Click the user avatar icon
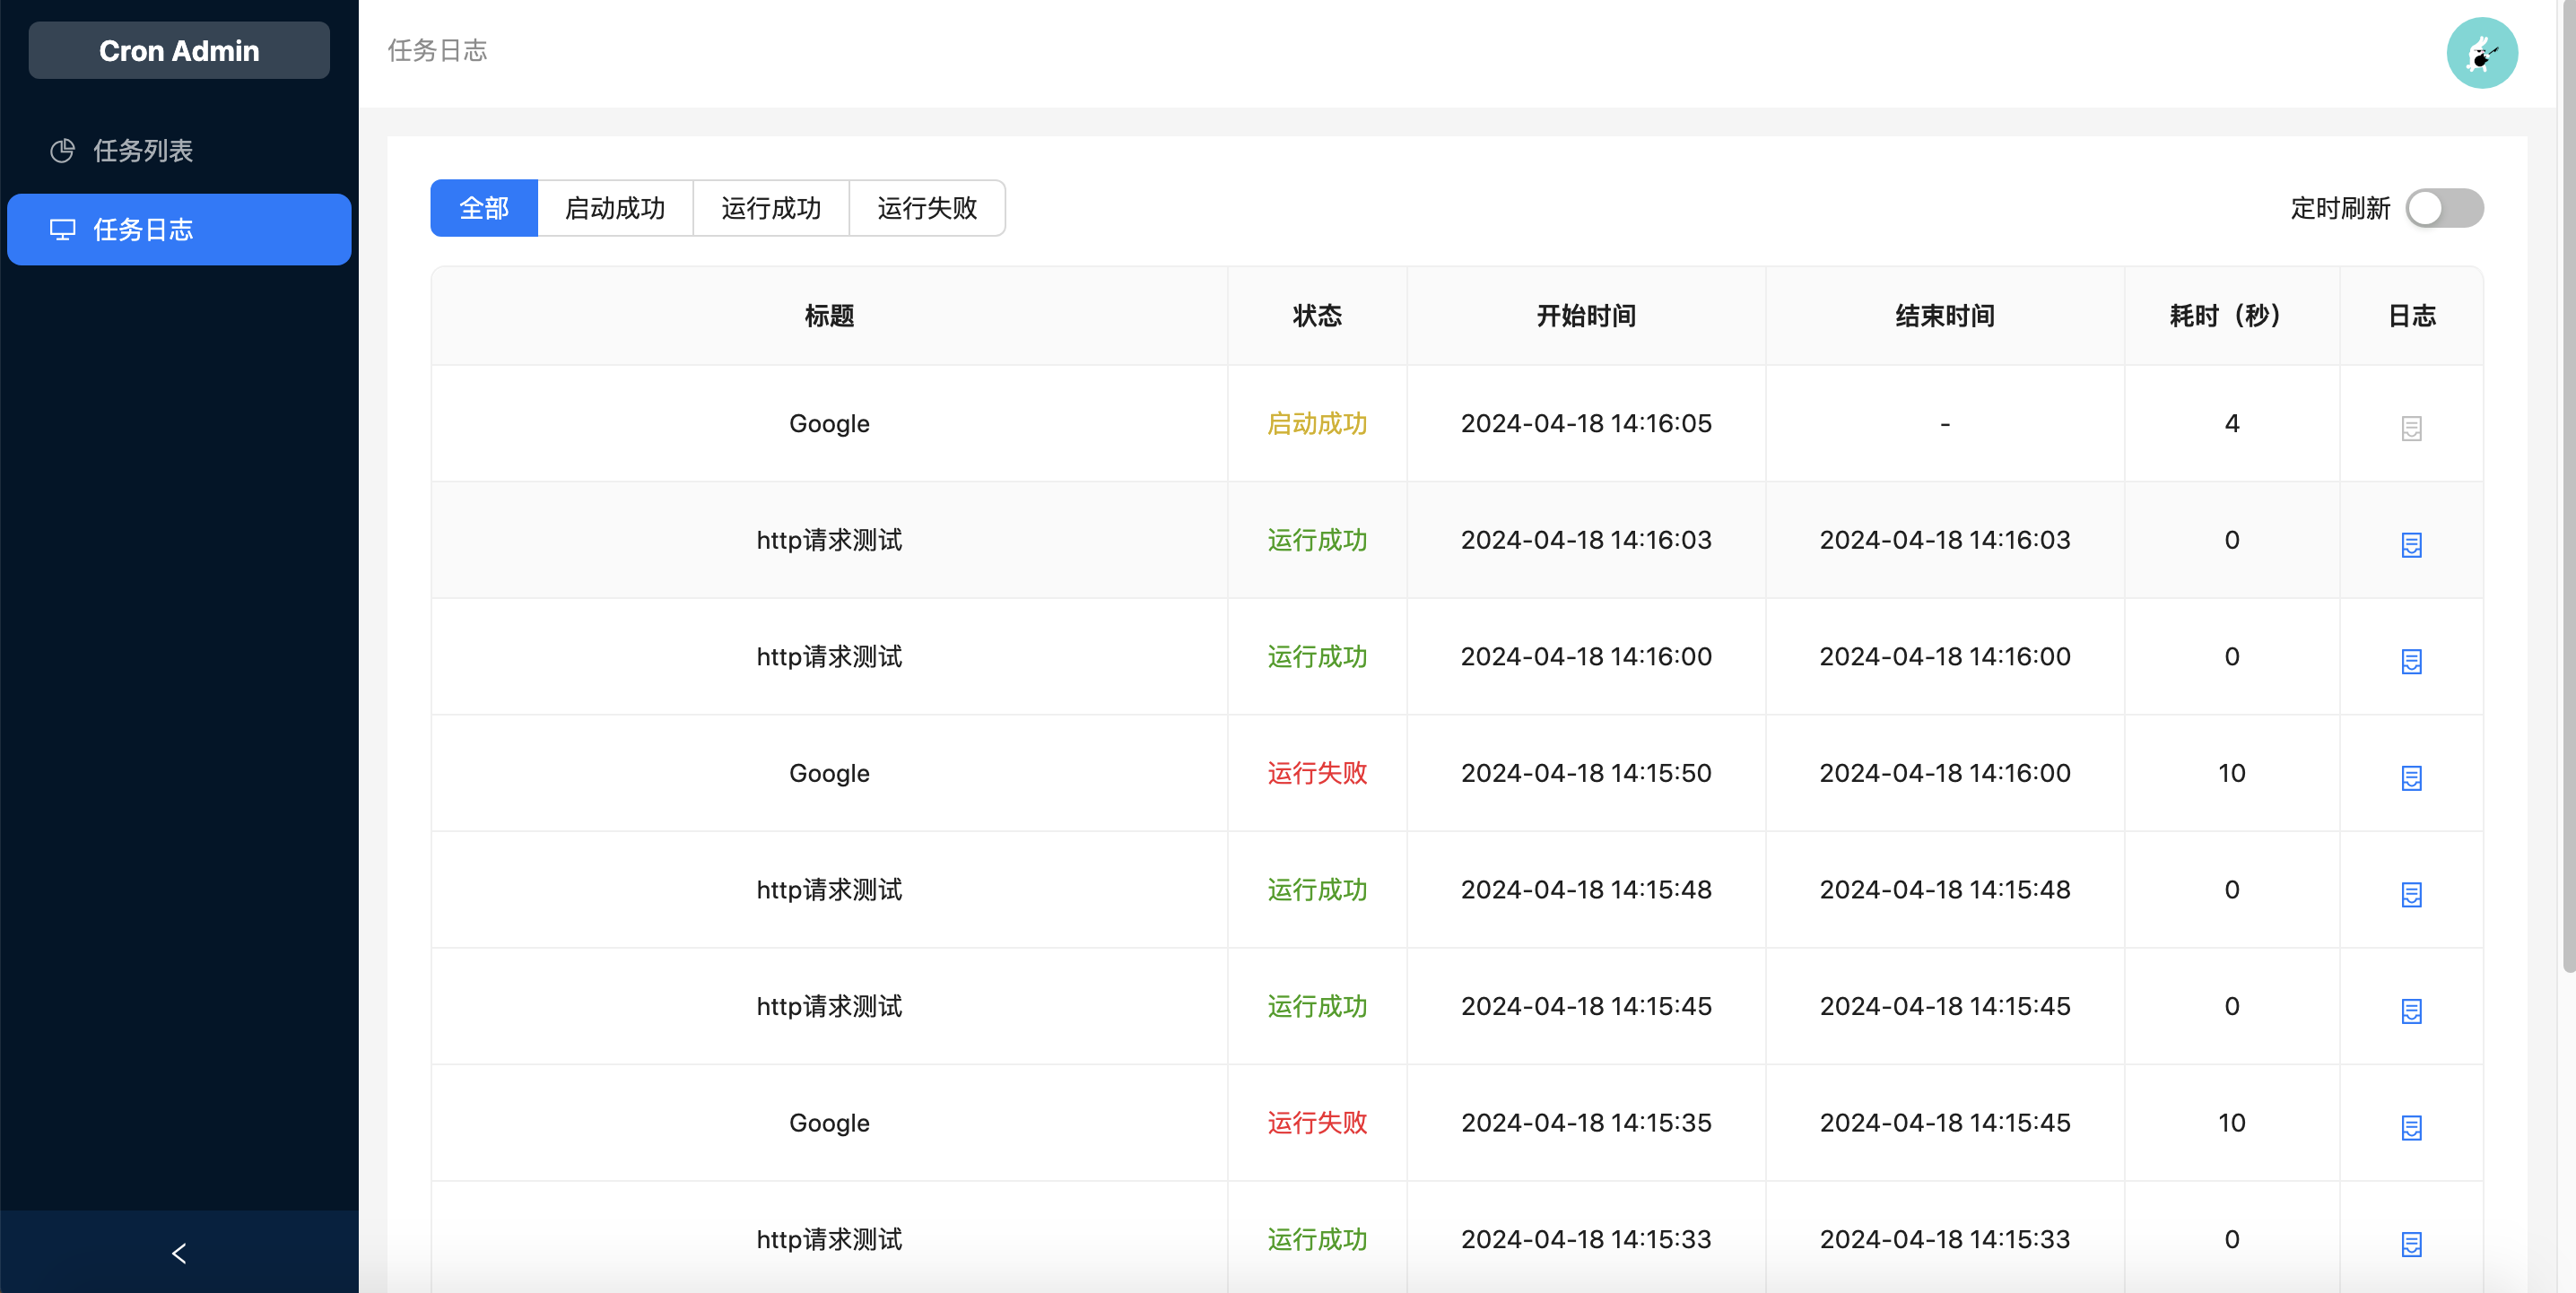 tap(2481, 53)
